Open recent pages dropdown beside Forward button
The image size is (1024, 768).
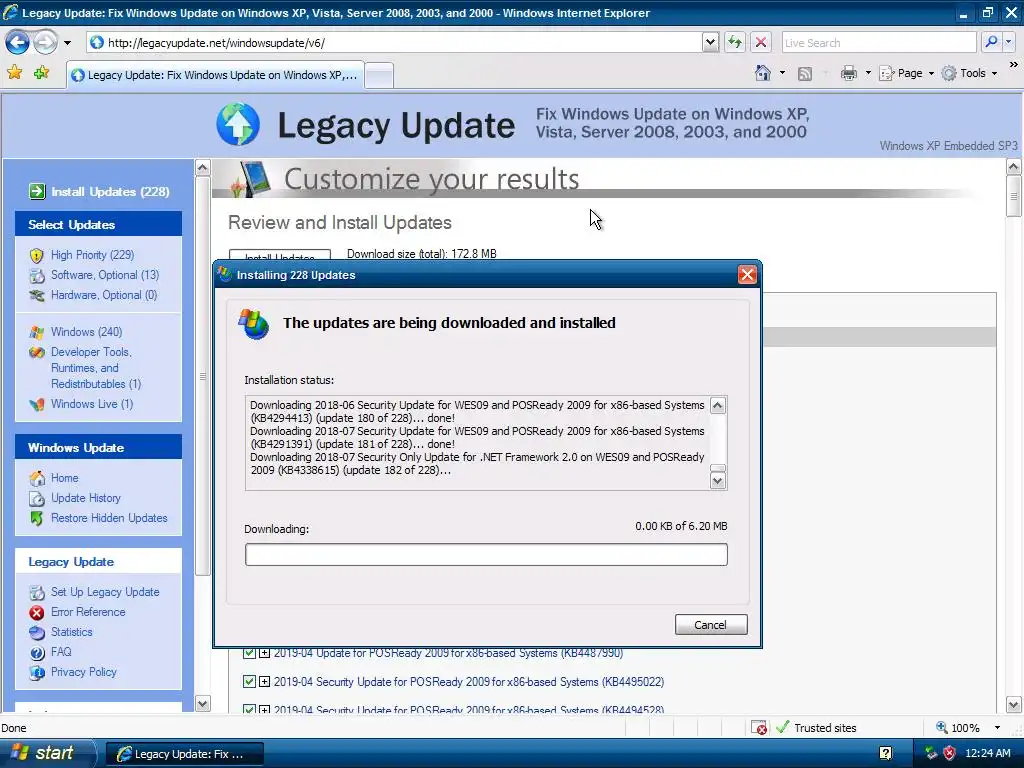[x=67, y=43]
